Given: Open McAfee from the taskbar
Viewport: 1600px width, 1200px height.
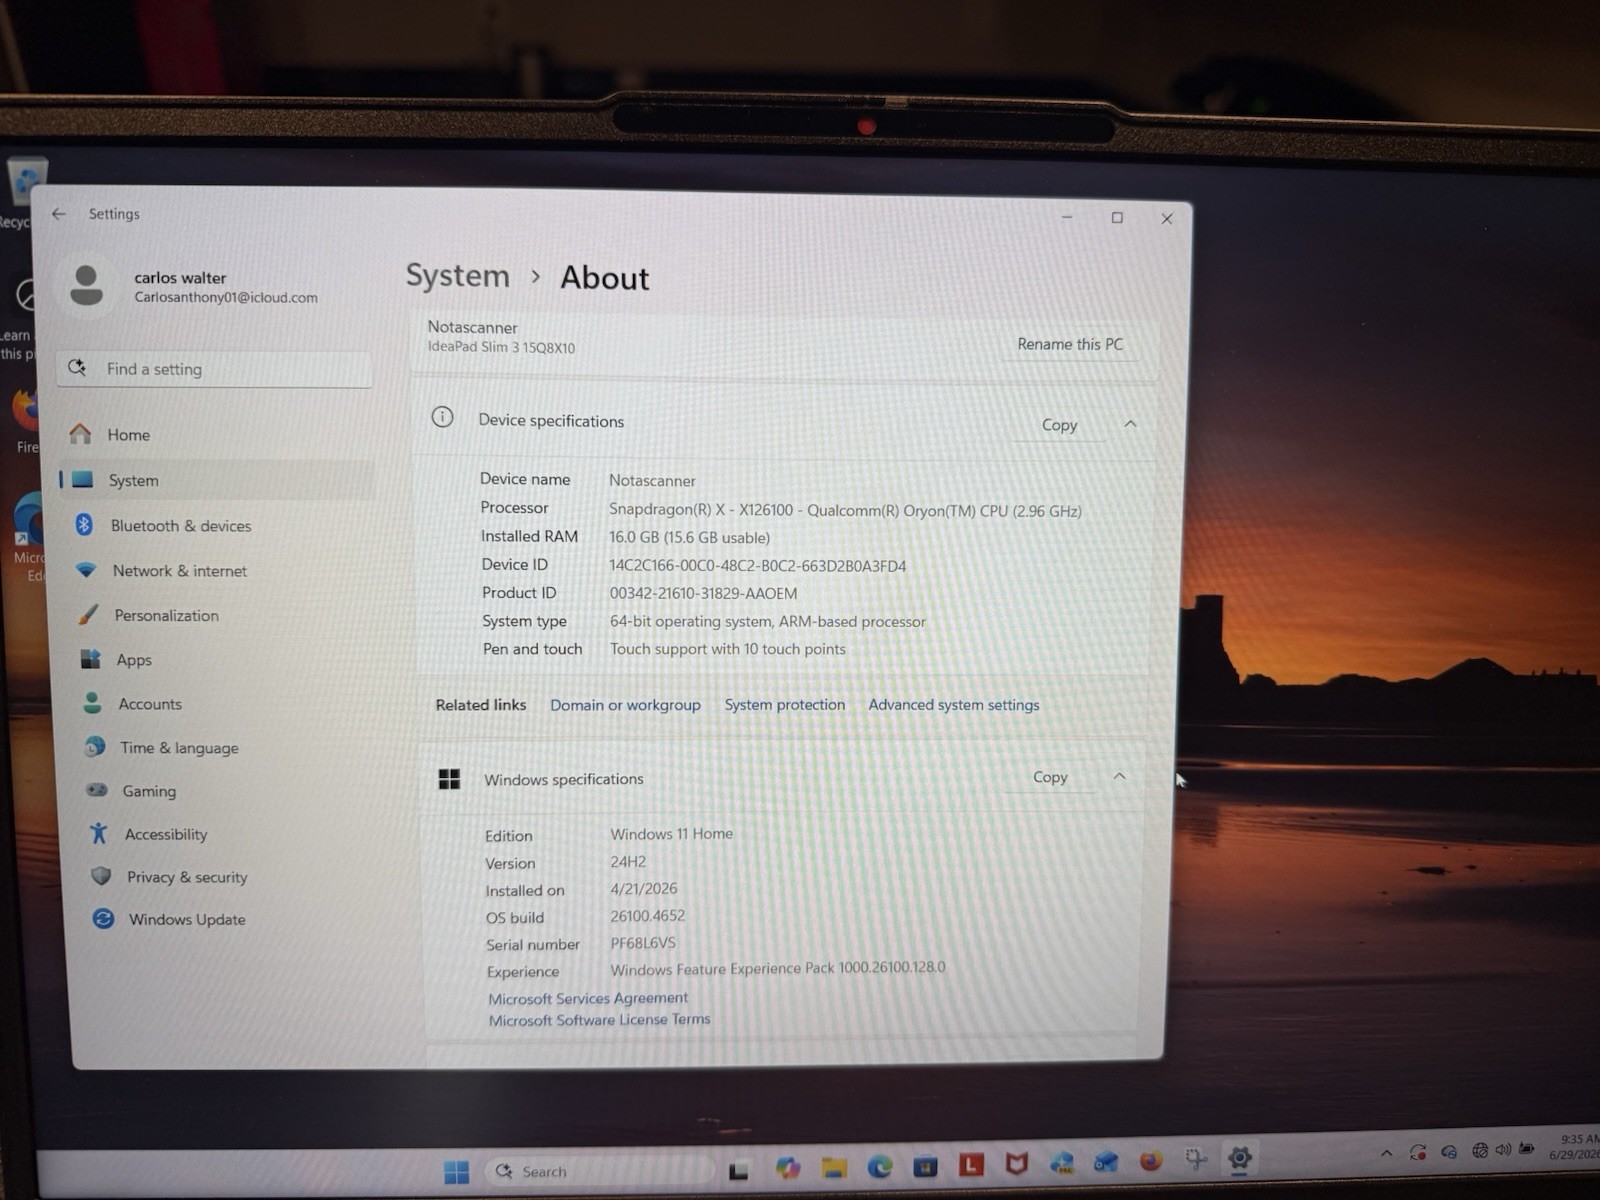Looking at the screenshot, I should pyautogui.click(x=1017, y=1163).
